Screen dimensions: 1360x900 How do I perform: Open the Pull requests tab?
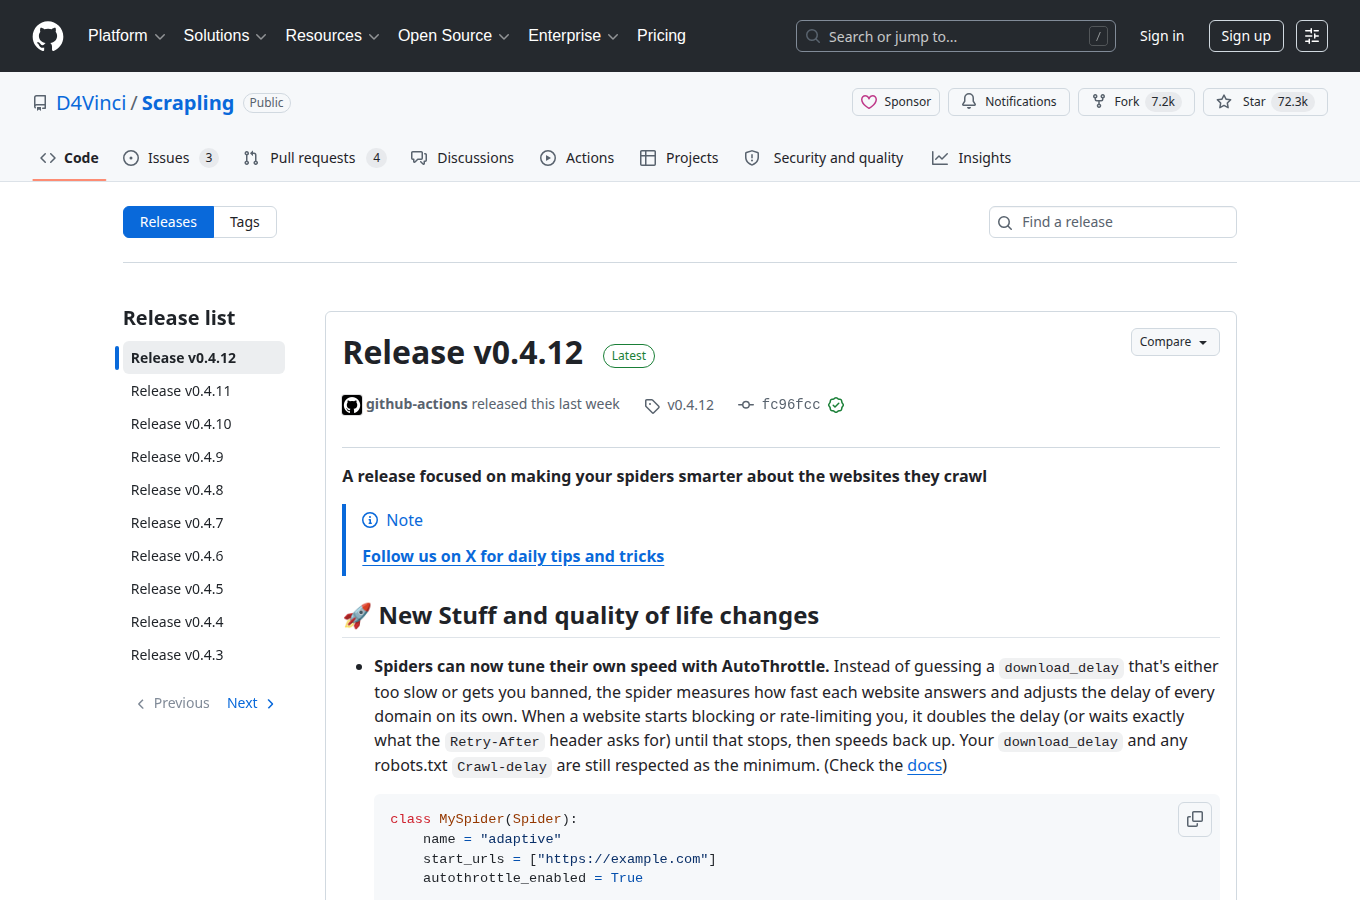(314, 158)
